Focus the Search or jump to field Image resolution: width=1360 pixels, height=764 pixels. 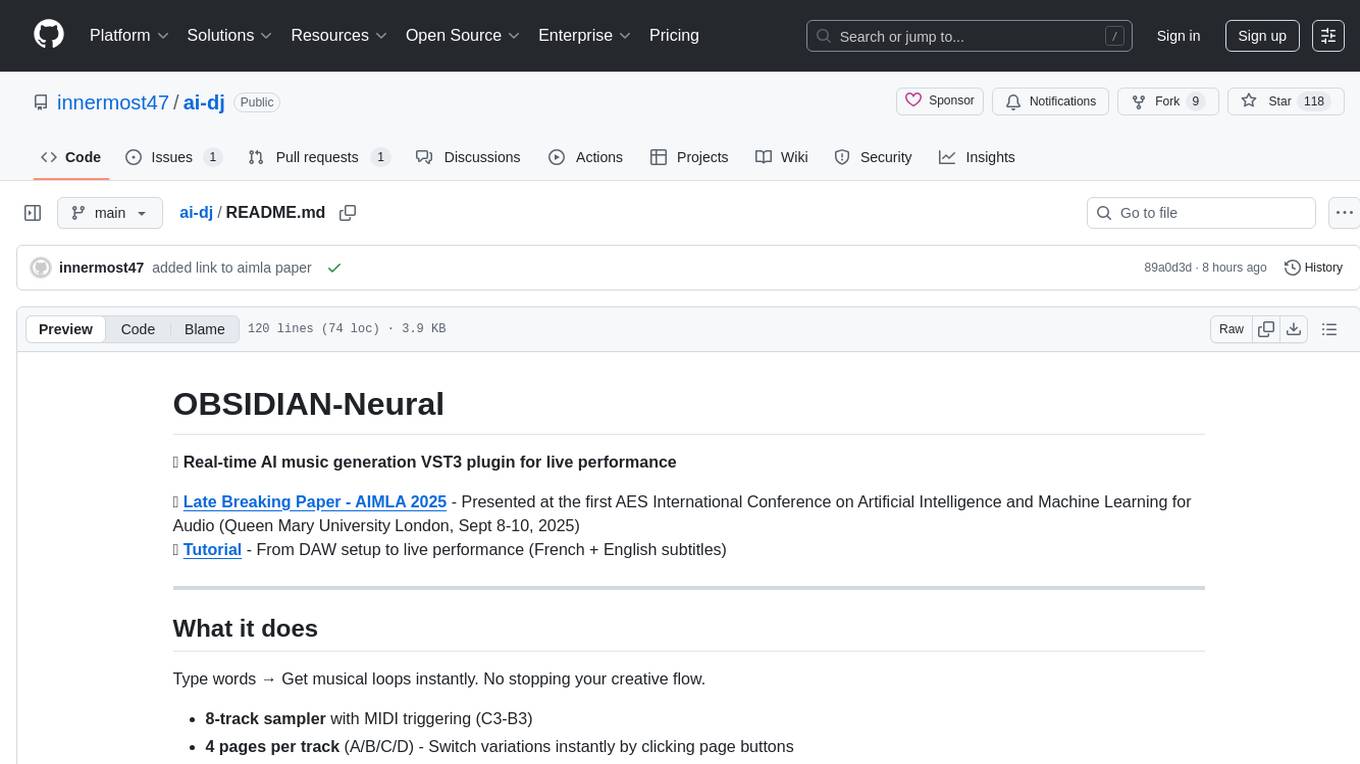(x=969, y=36)
